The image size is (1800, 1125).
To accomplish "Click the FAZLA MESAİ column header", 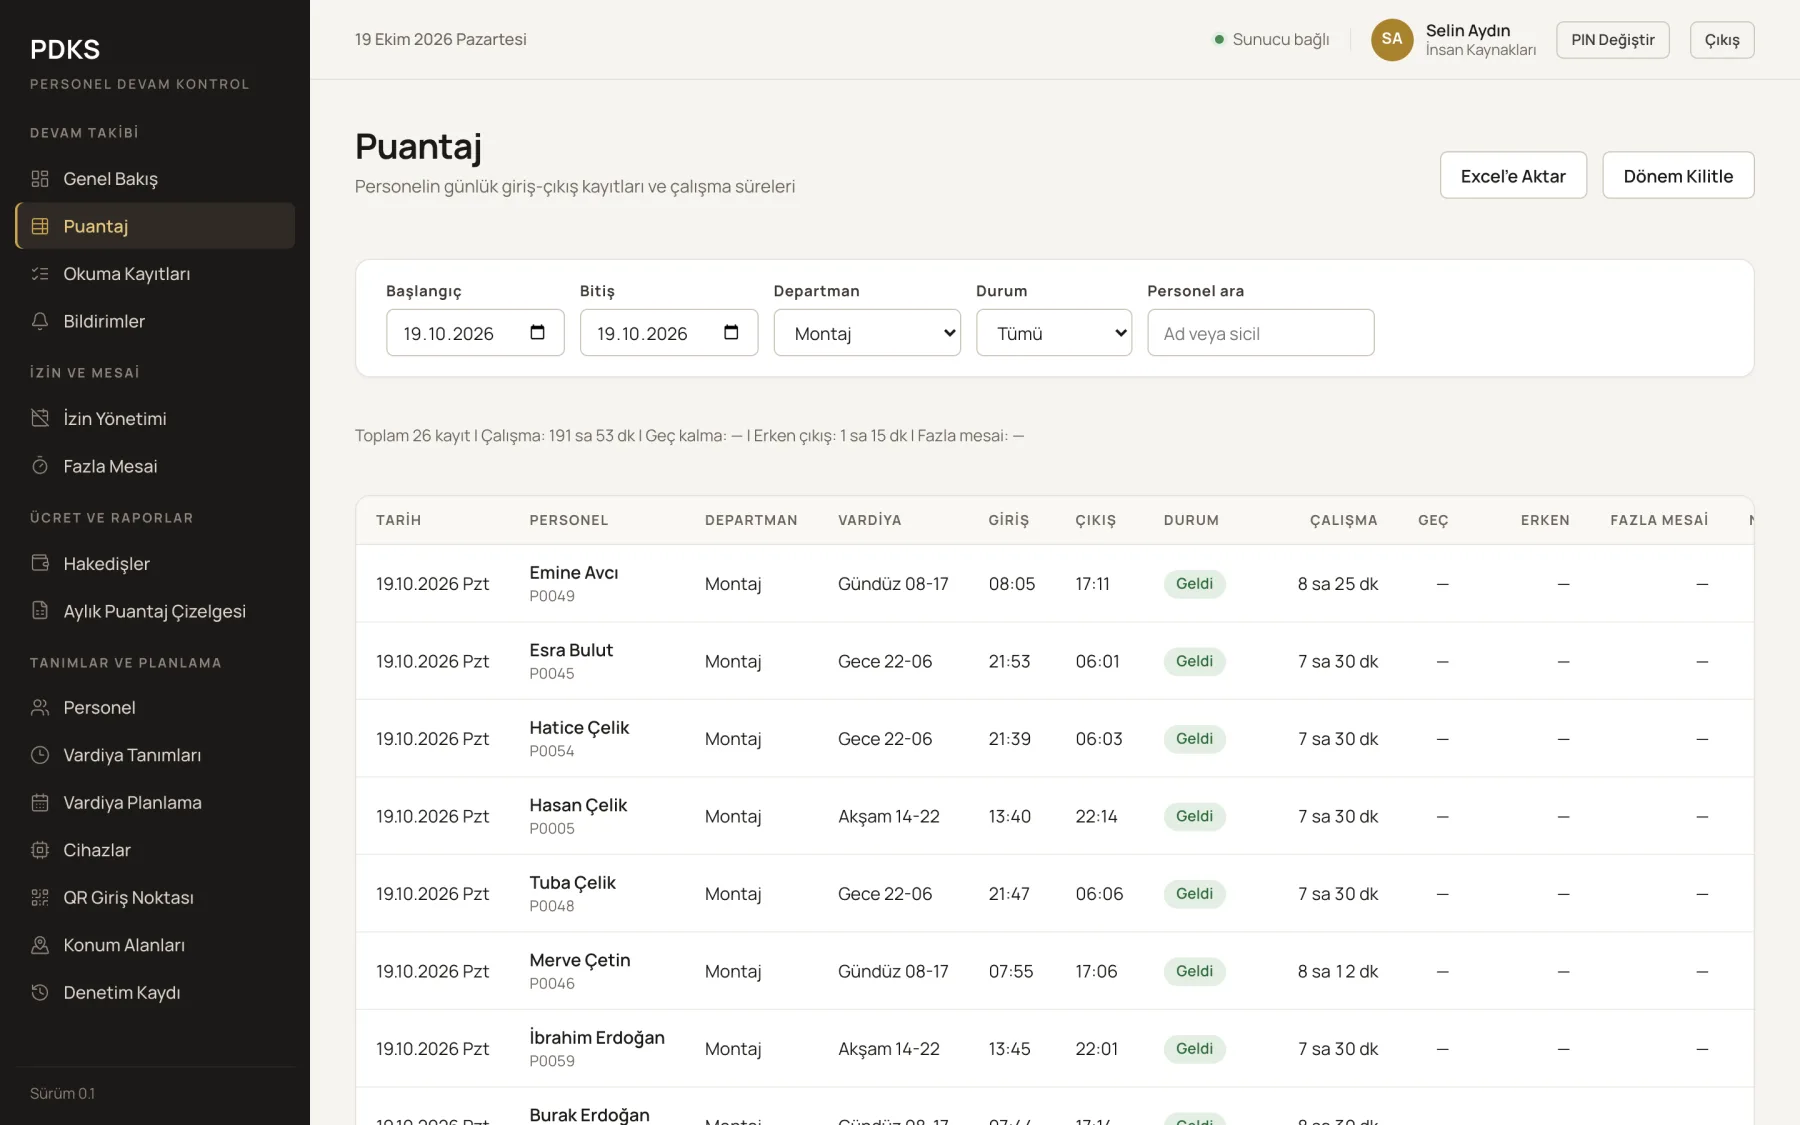I will coord(1659,520).
